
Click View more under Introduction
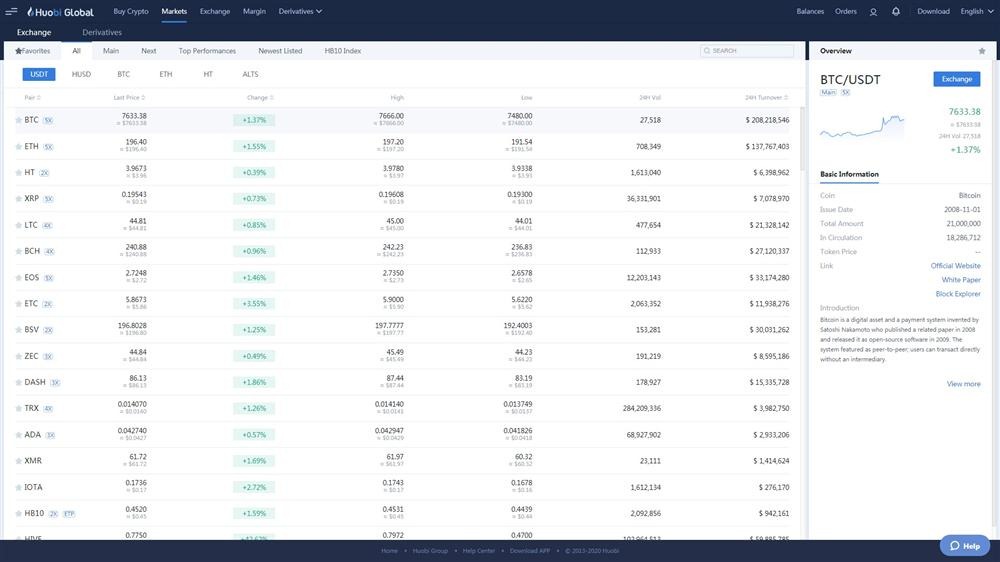click(x=964, y=384)
